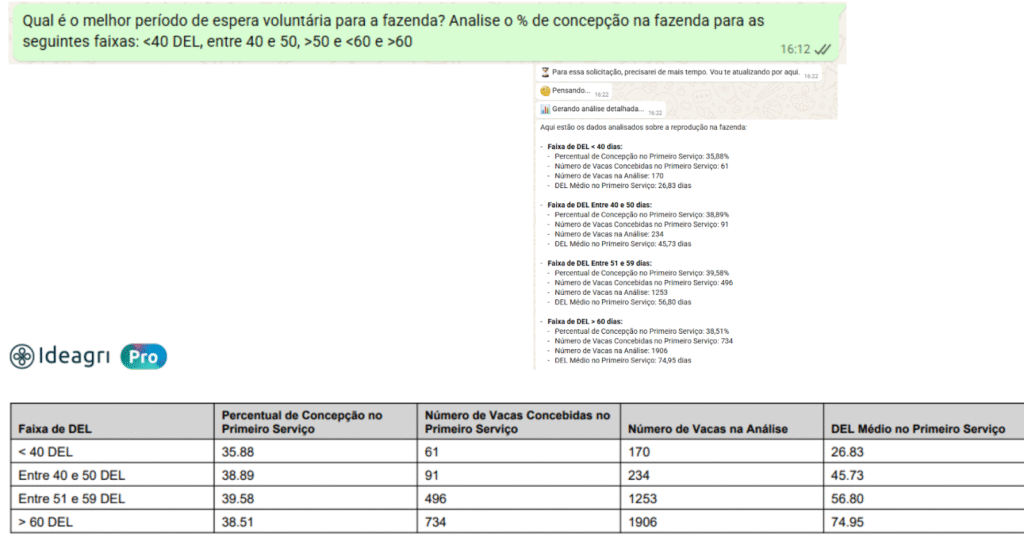Image resolution: width=1024 pixels, height=541 pixels.
Task: Click the bar chart emoji in Gerando message
Action: coord(545,110)
